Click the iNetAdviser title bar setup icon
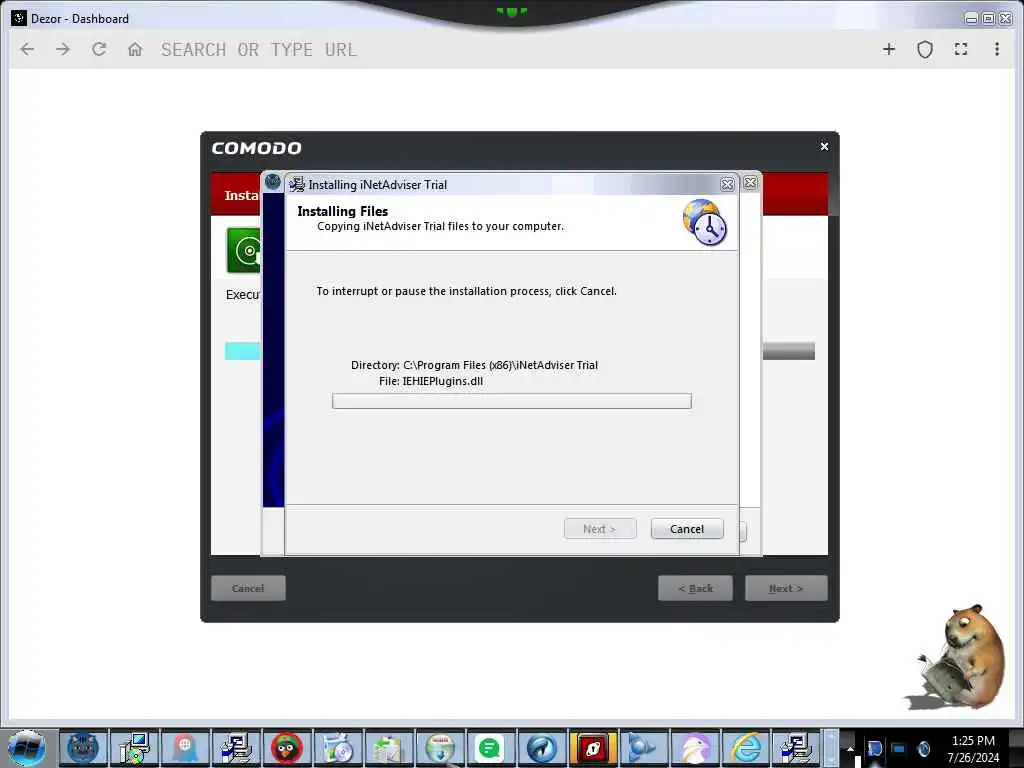 coord(297,185)
